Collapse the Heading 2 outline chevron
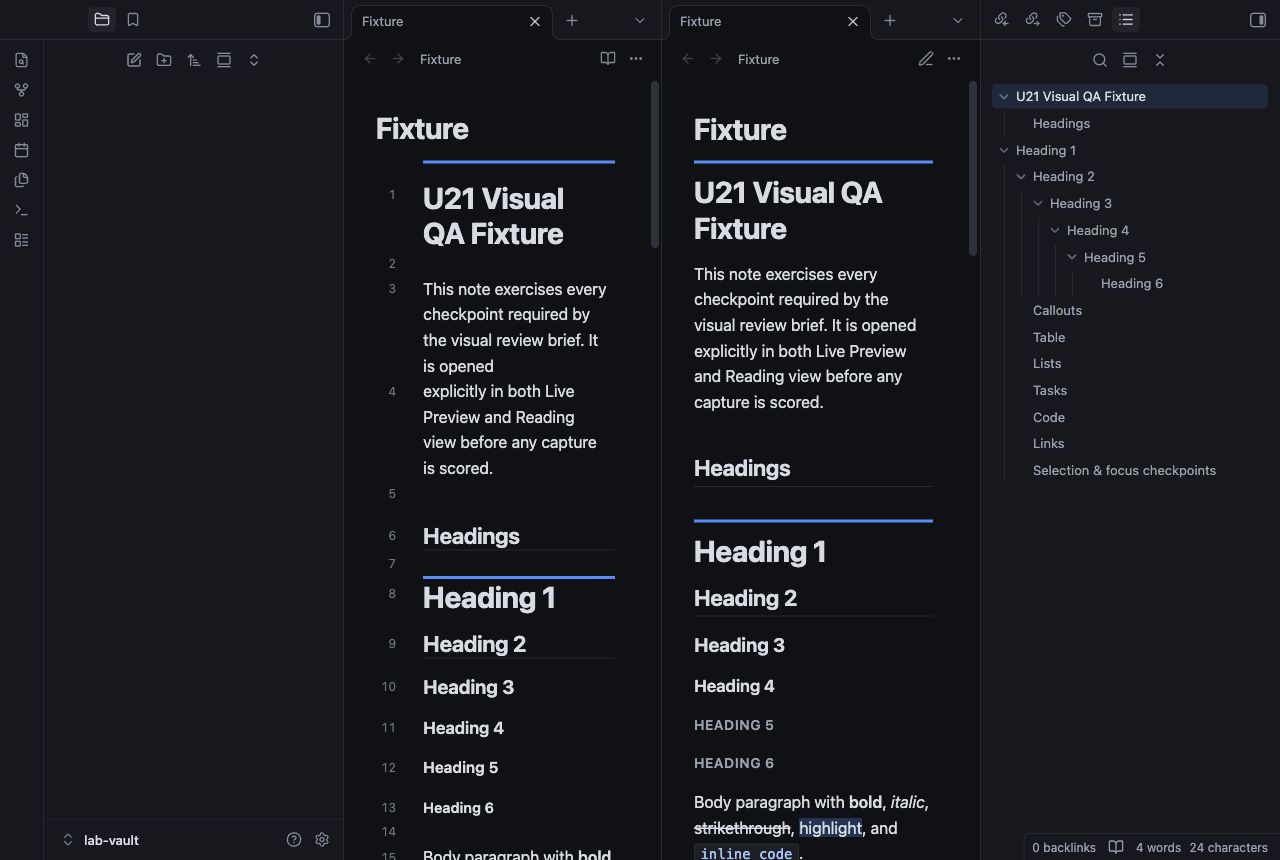Image resolution: width=1280 pixels, height=860 pixels. 1021,177
